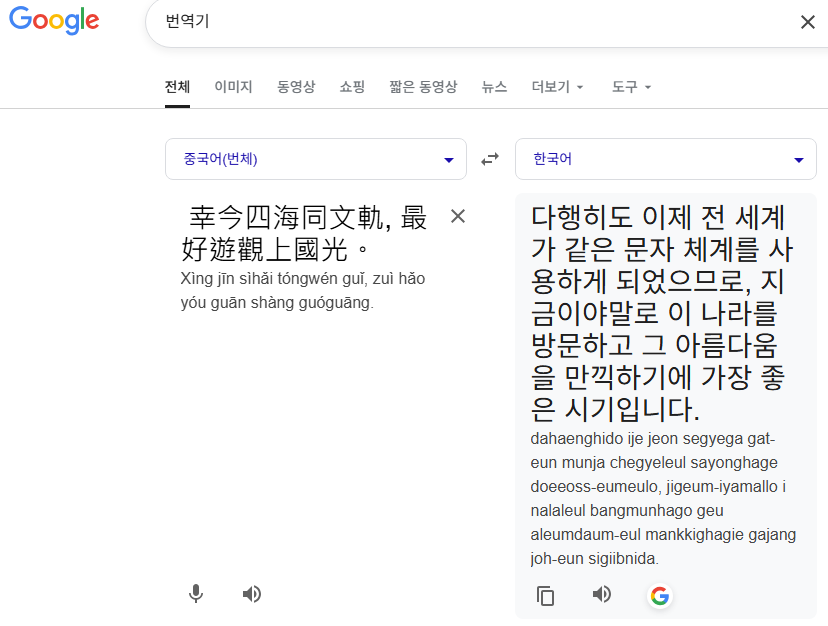Open target language dropdown 한국어
The height and width of the screenshot is (626, 828).
(665, 159)
